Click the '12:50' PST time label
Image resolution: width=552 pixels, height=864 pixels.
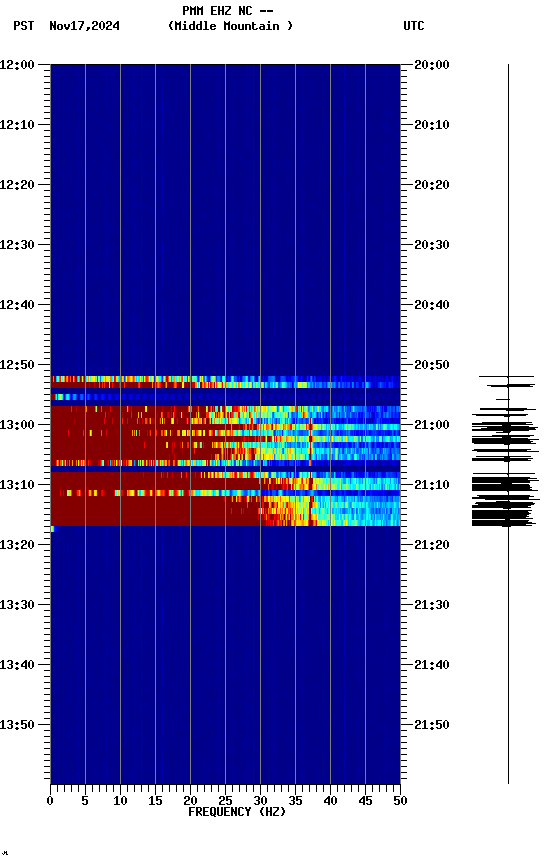17,365
